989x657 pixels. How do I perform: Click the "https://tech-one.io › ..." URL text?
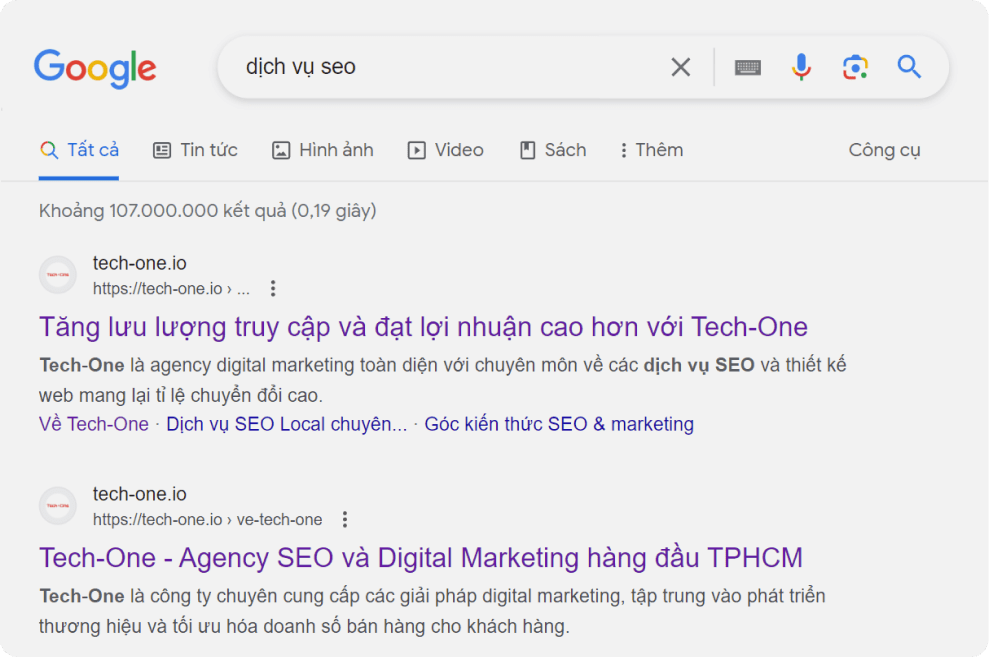coord(171,289)
